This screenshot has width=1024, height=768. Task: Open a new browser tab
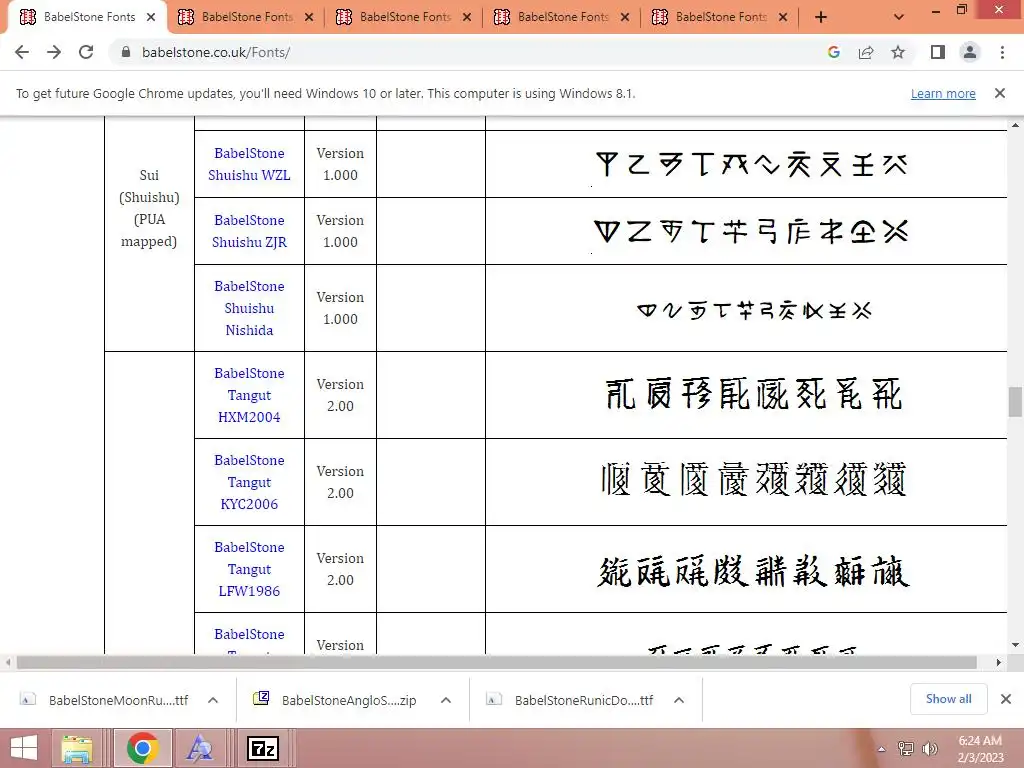coord(821,18)
